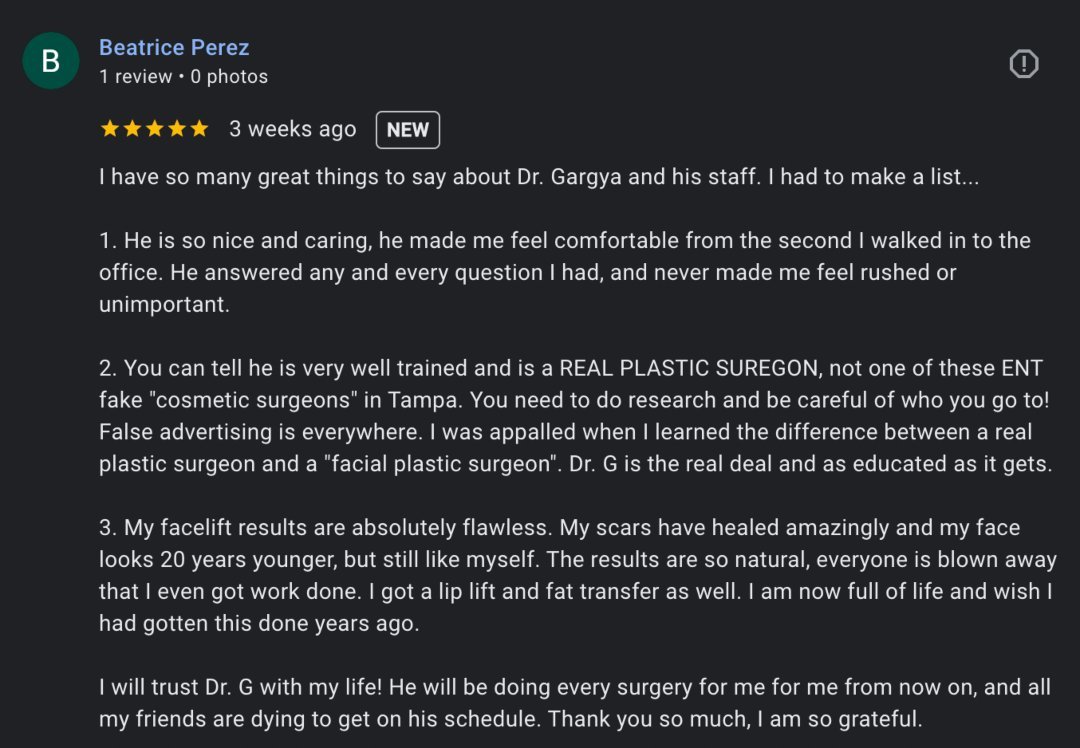Click the "REAL PLASTIC SUREGON" capitalized text

point(688,368)
